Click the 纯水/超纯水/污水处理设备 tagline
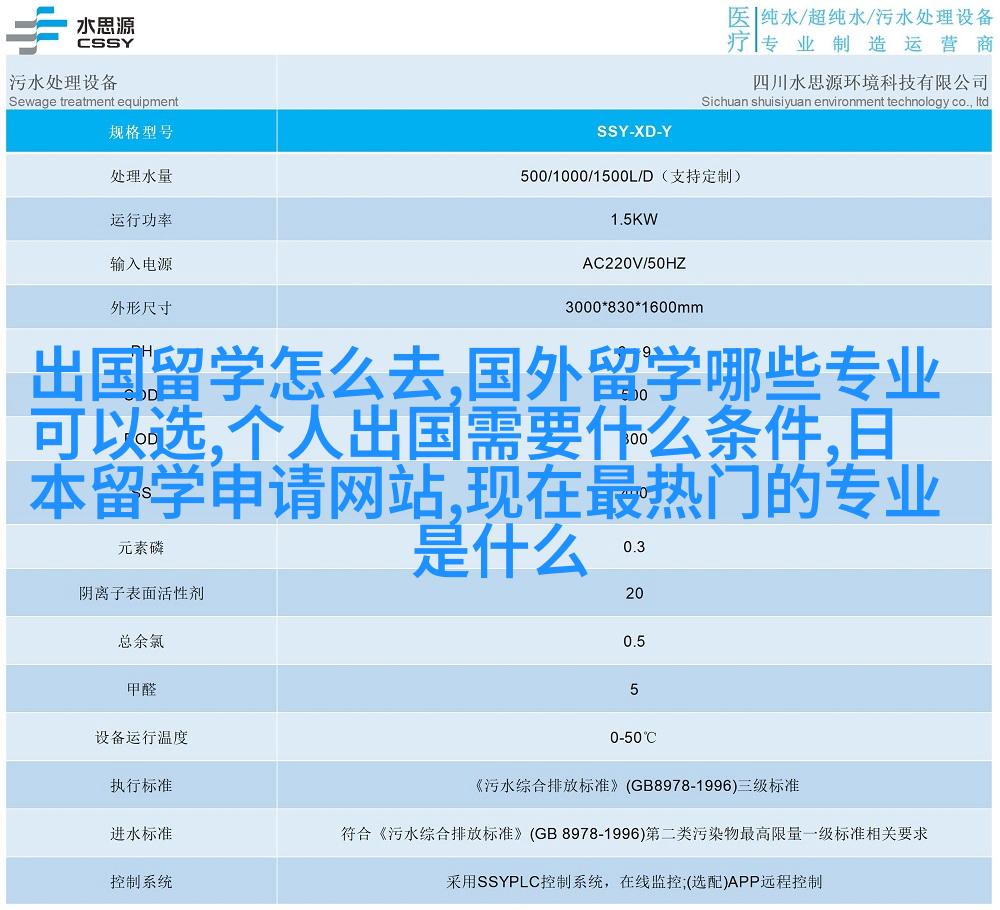 pos(877,17)
